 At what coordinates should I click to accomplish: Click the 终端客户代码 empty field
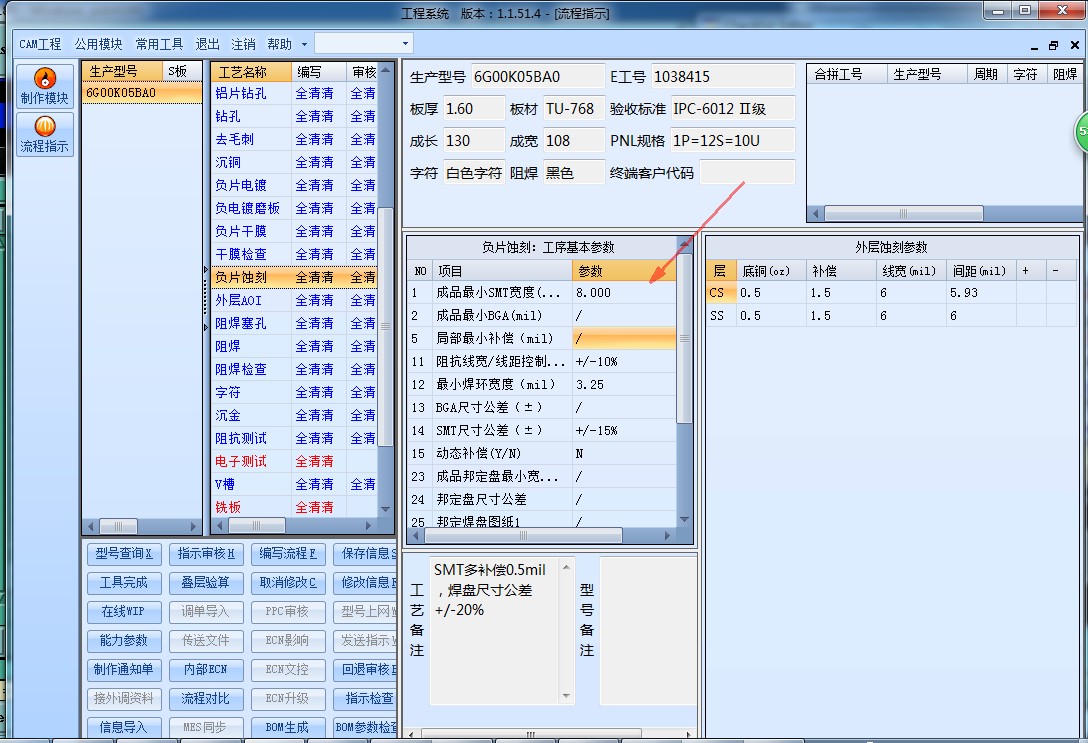pyautogui.click(x=747, y=173)
